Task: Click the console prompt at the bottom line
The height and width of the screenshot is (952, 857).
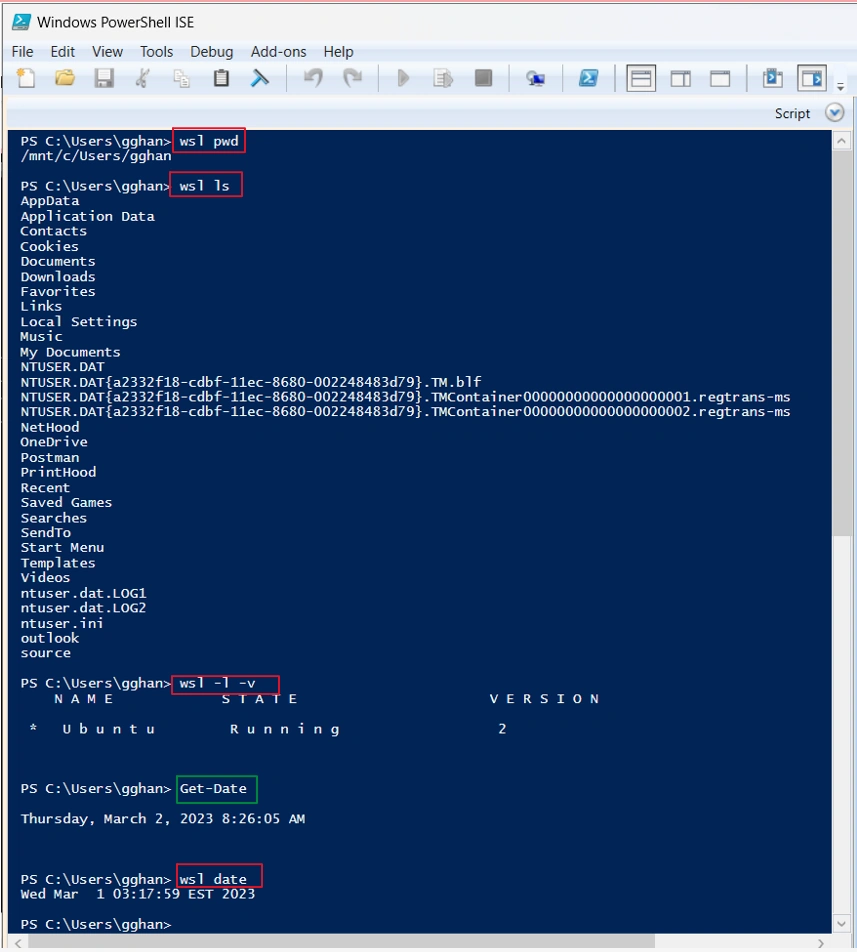Action: [x=96, y=924]
